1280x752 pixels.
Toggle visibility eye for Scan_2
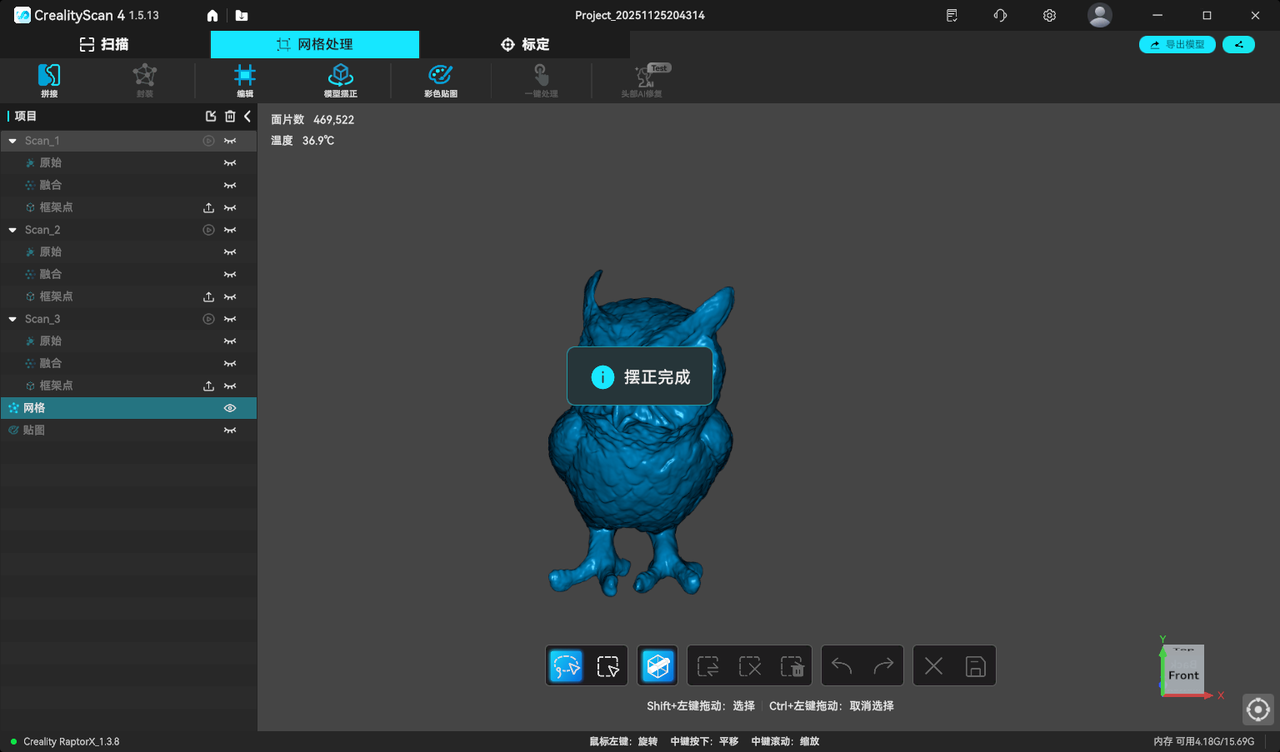230,230
